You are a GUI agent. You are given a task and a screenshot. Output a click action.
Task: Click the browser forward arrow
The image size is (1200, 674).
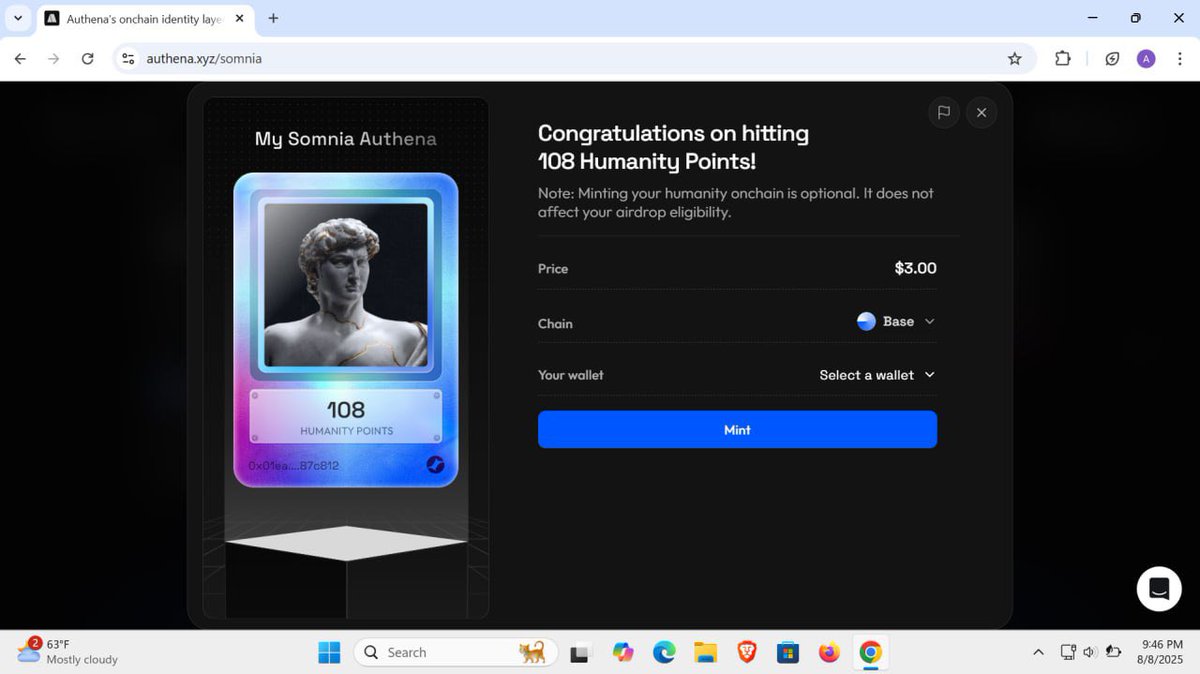(x=54, y=59)
